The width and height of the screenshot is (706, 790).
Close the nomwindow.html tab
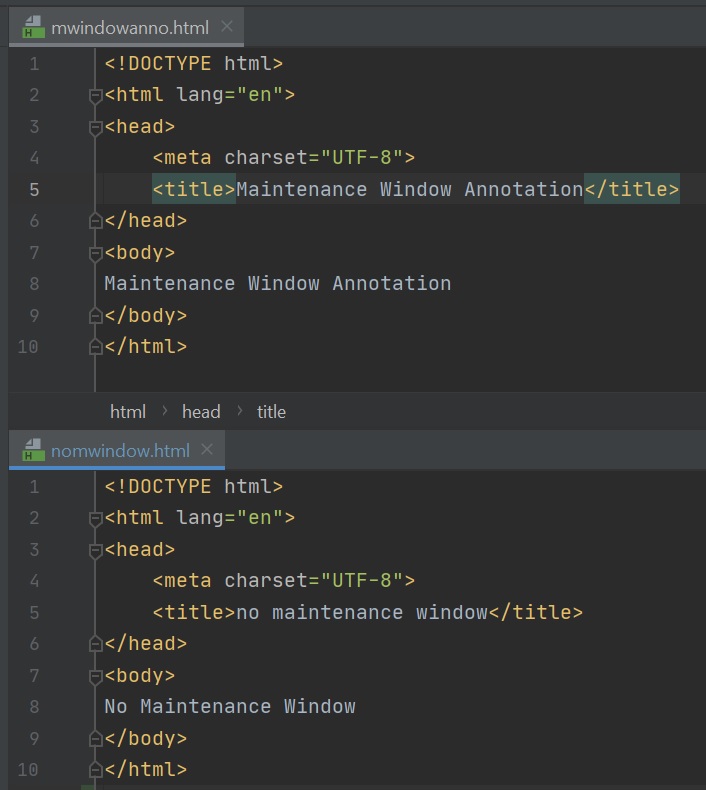[x=207, y=450]
